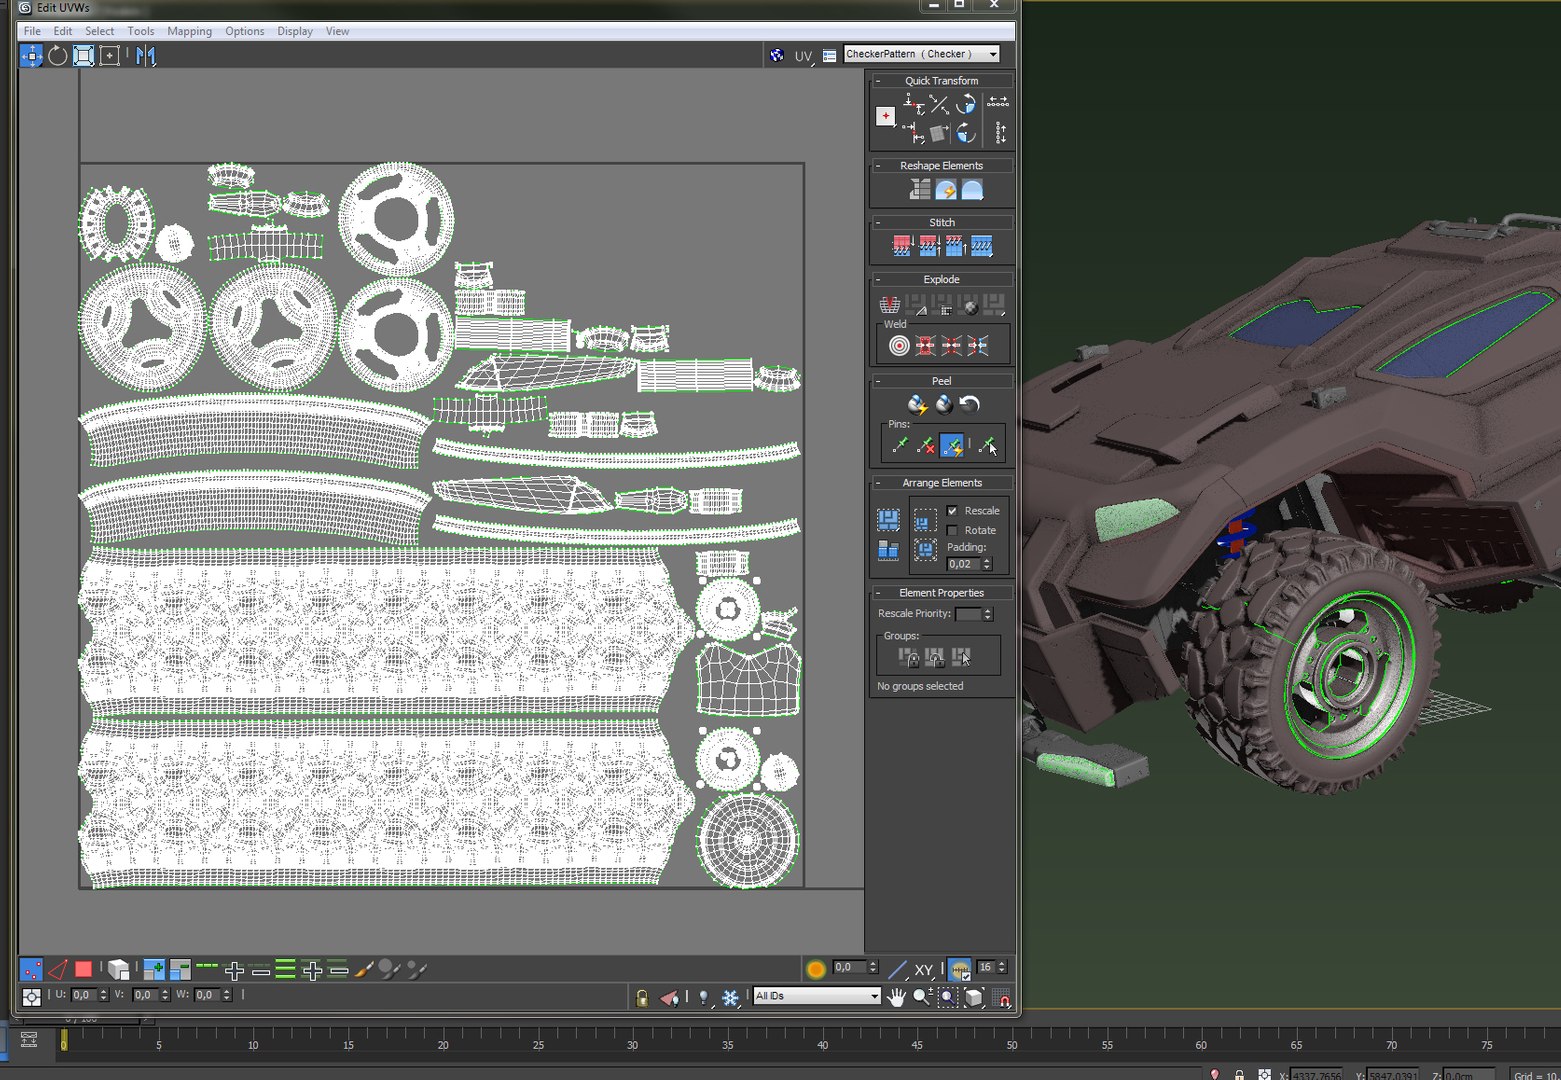The height and width of the screenshot is (1080, 1561).
Task: Select the Freeform mode tool
Action: click(110, 56)
